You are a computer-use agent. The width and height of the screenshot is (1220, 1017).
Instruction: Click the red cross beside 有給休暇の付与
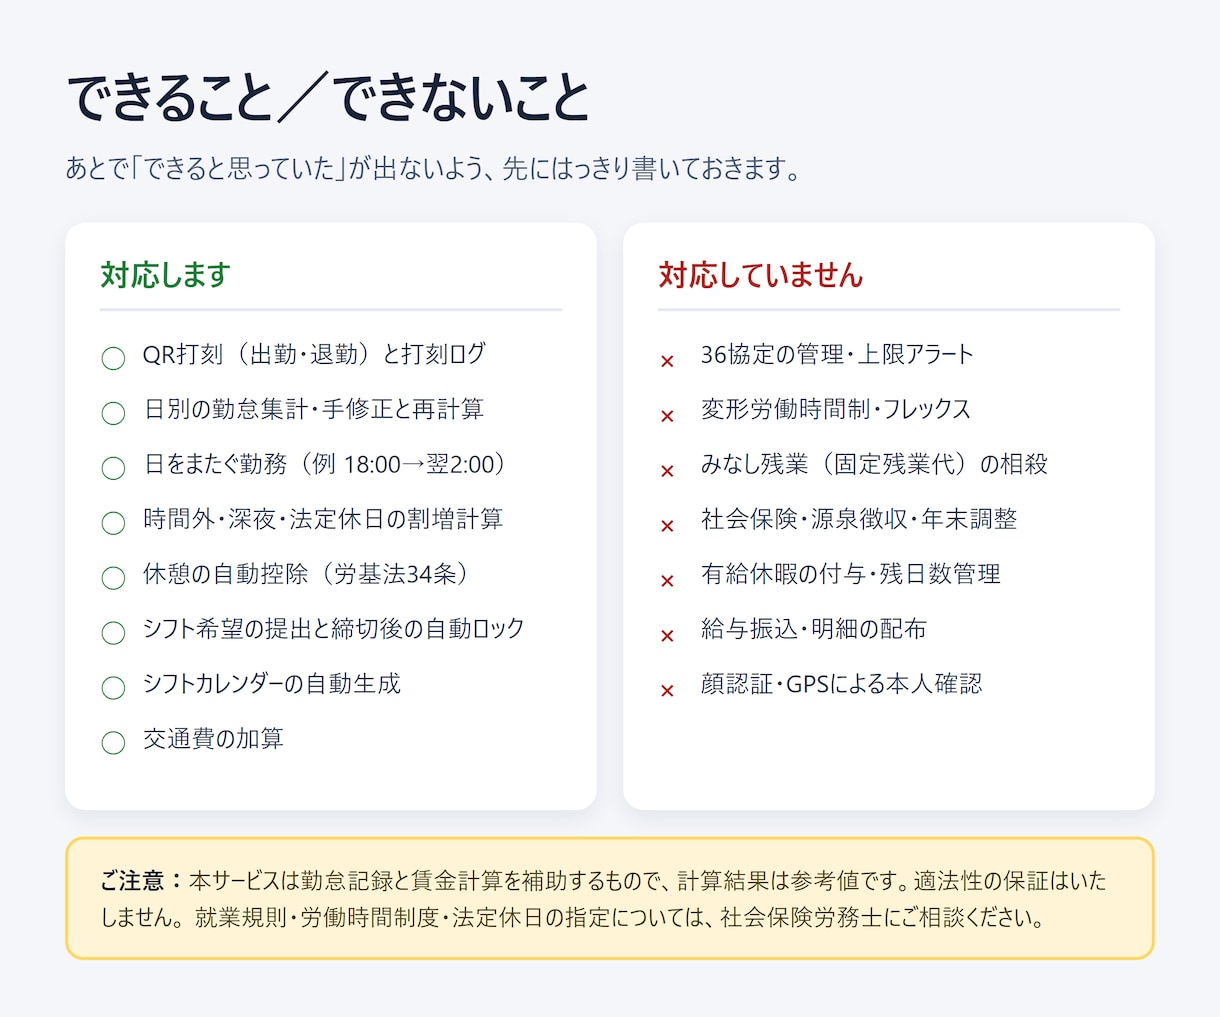point(667,581)
